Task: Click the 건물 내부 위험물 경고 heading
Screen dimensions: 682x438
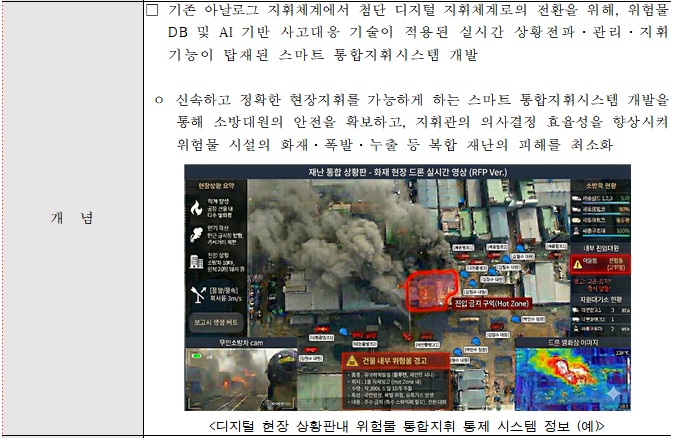Action: click(394, 361)
